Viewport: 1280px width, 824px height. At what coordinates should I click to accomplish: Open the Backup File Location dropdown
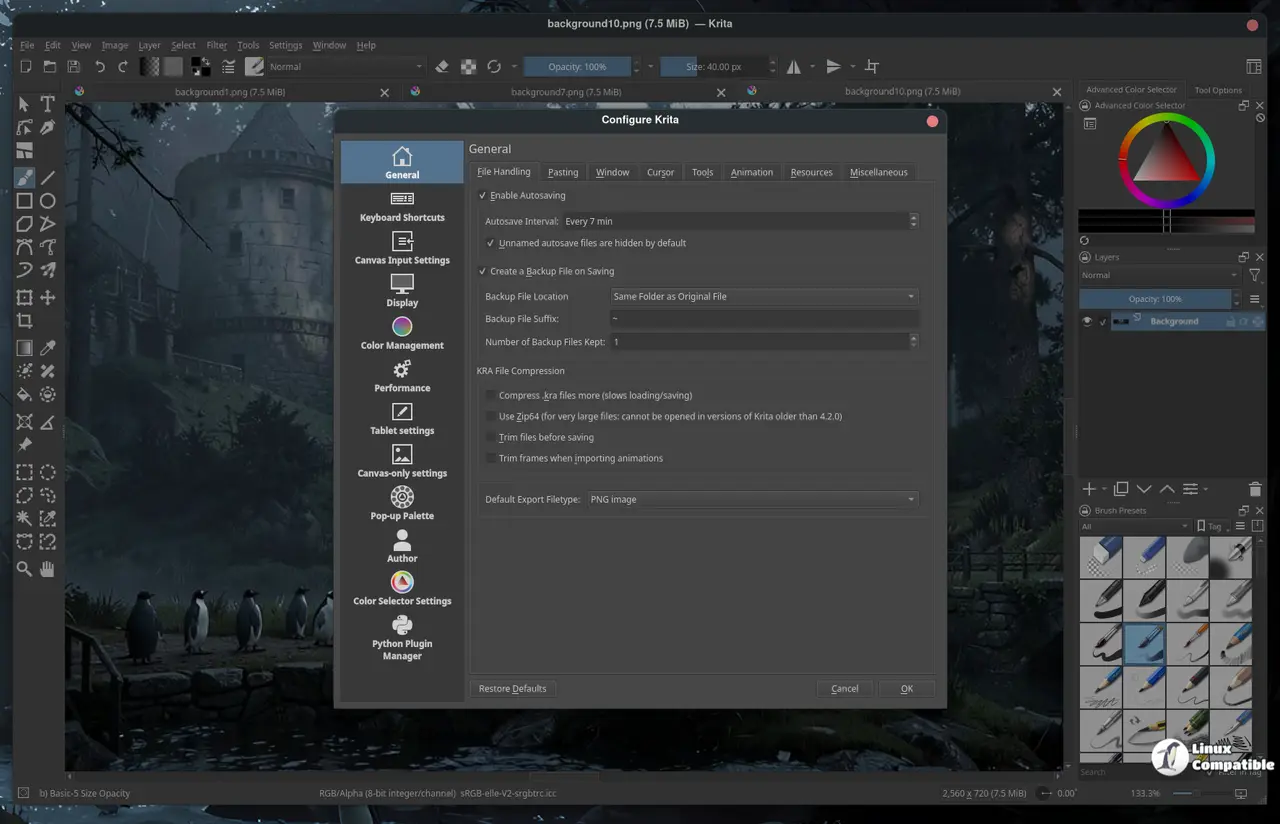(764, 296)
